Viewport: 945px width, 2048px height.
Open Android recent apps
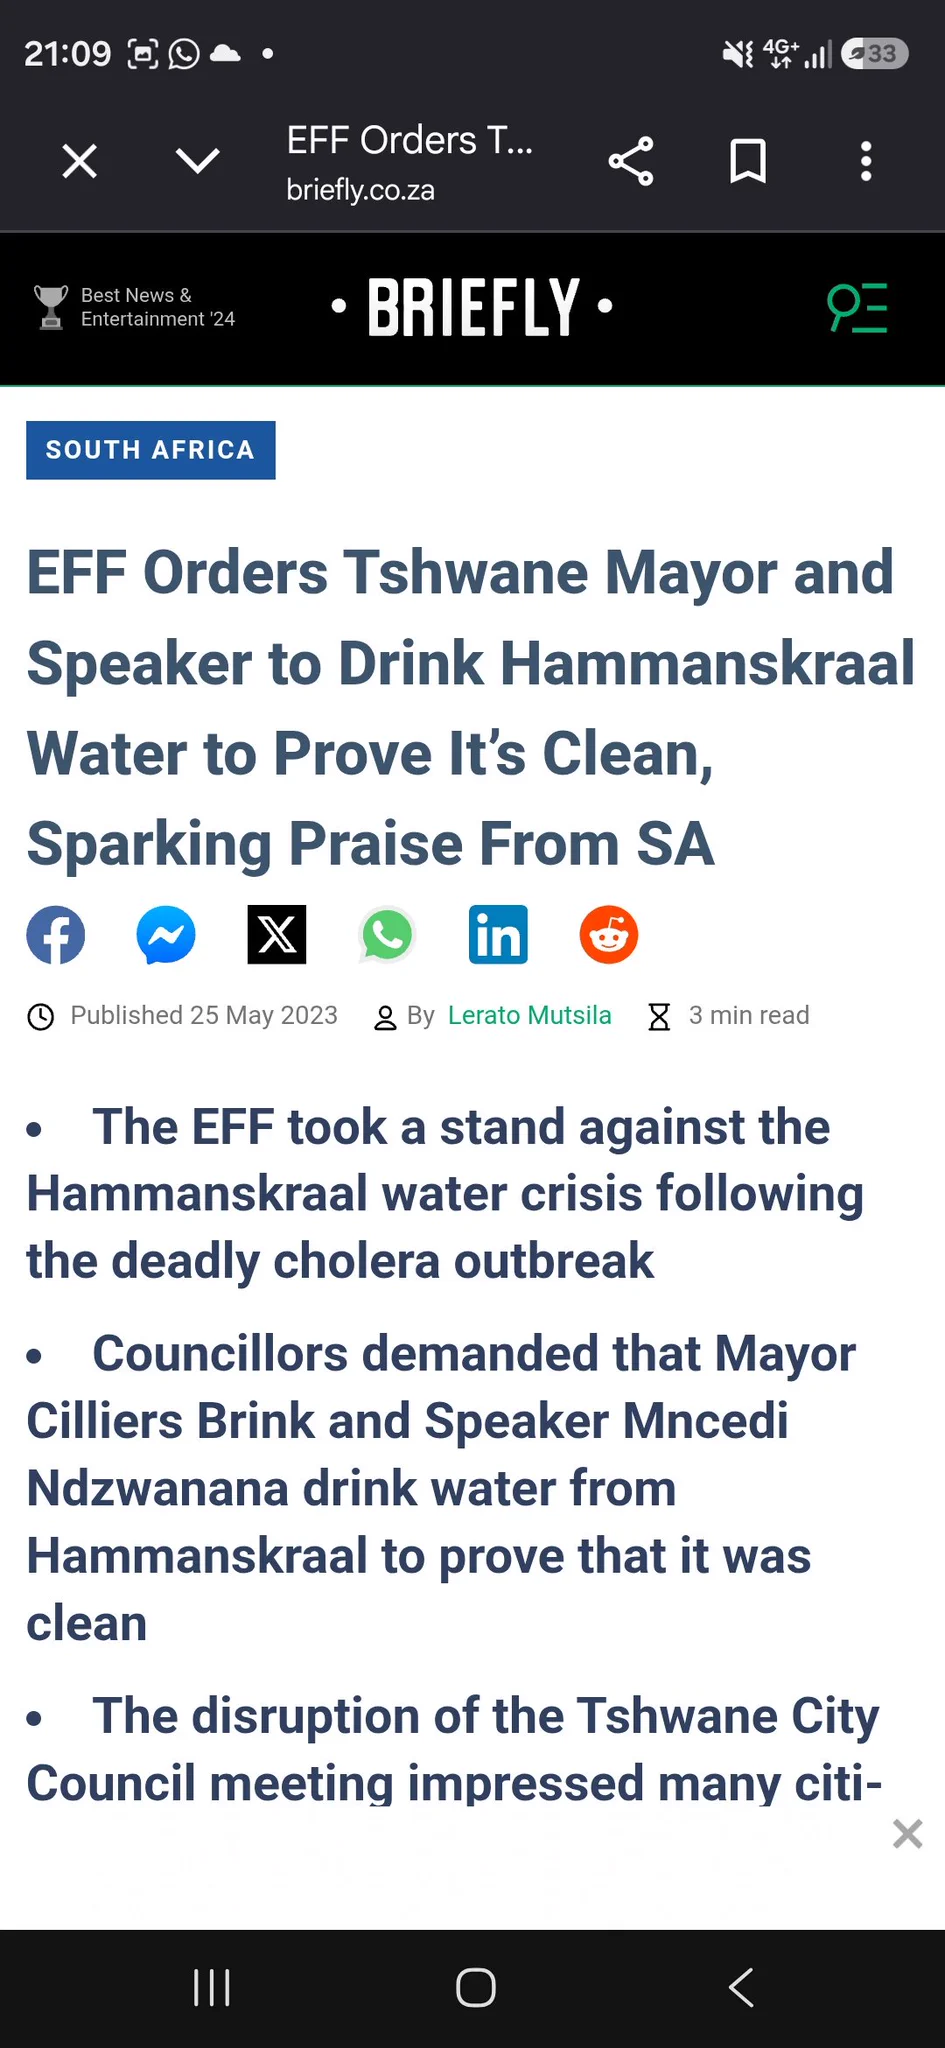pyautogui.click(x=212, y=1988)
